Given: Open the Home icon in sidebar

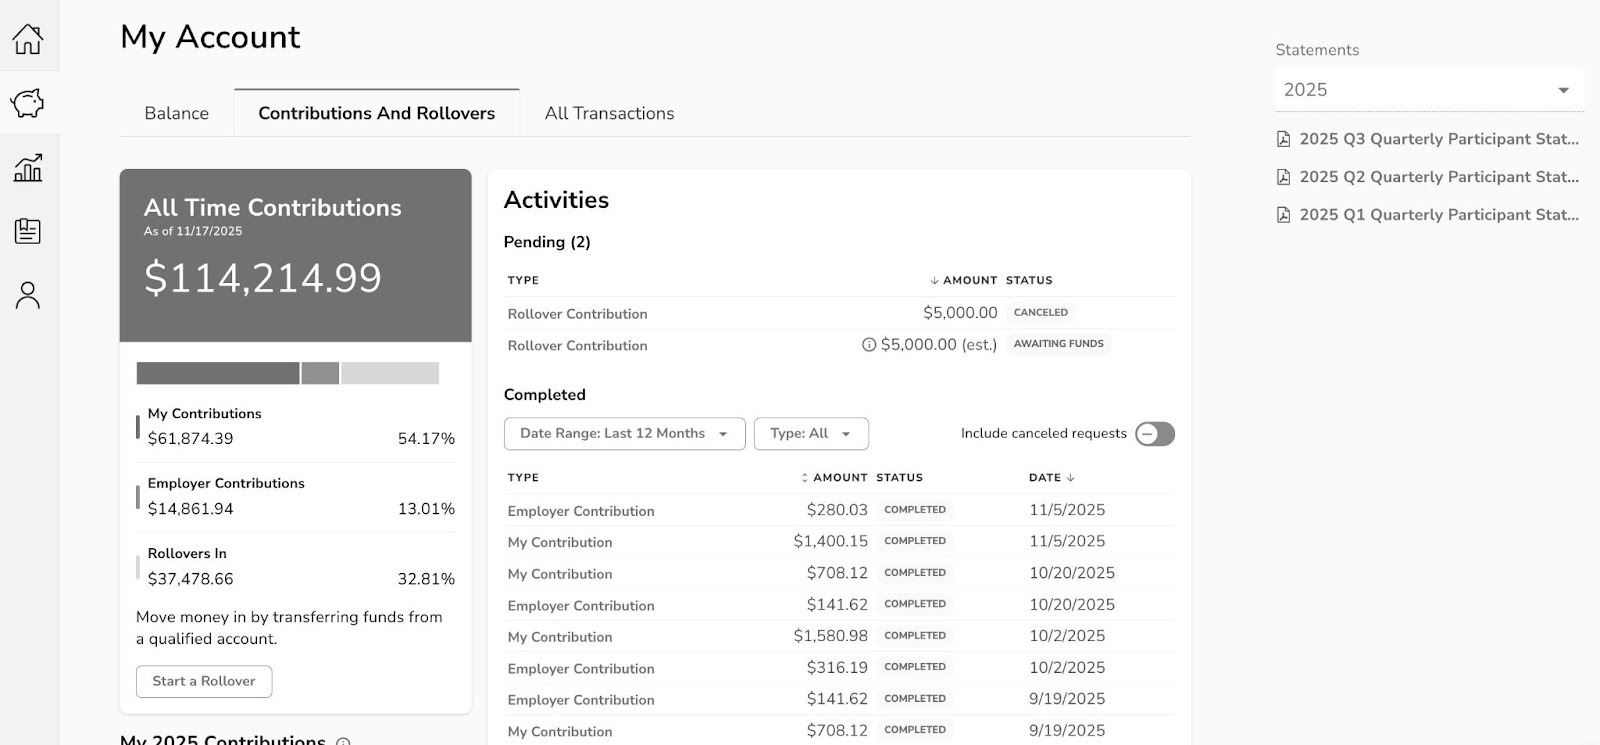Looking at the screenshot, I should point(28,39).
